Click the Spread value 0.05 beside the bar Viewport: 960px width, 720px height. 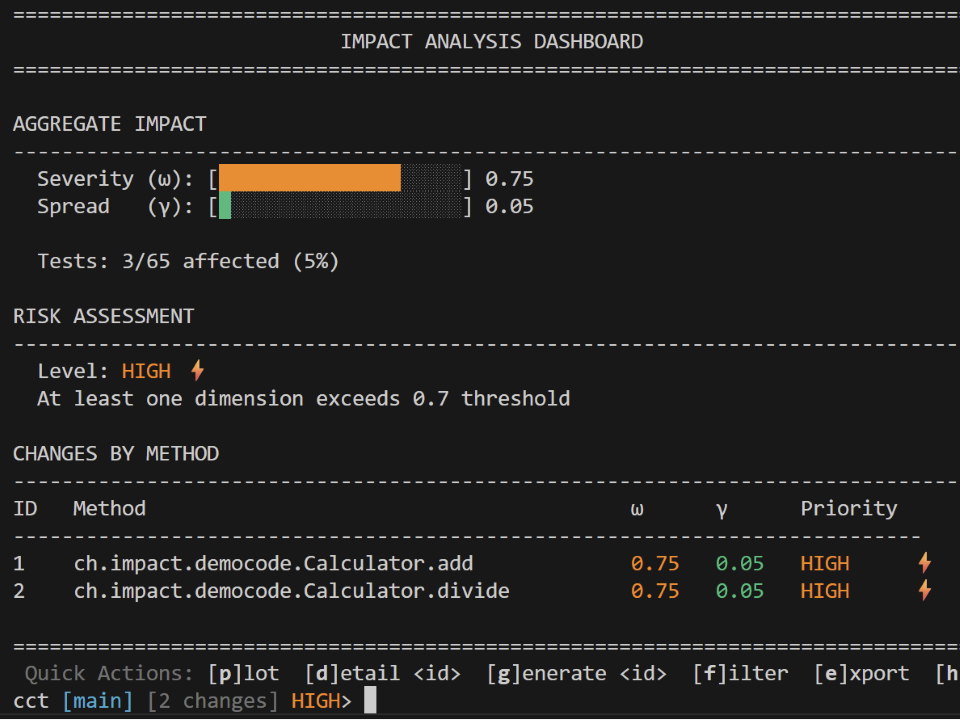(x=509, y=206)
